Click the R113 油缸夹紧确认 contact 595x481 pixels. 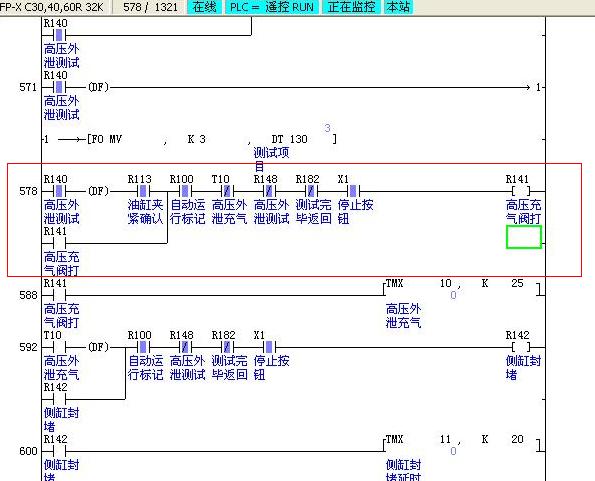(143, 191)
